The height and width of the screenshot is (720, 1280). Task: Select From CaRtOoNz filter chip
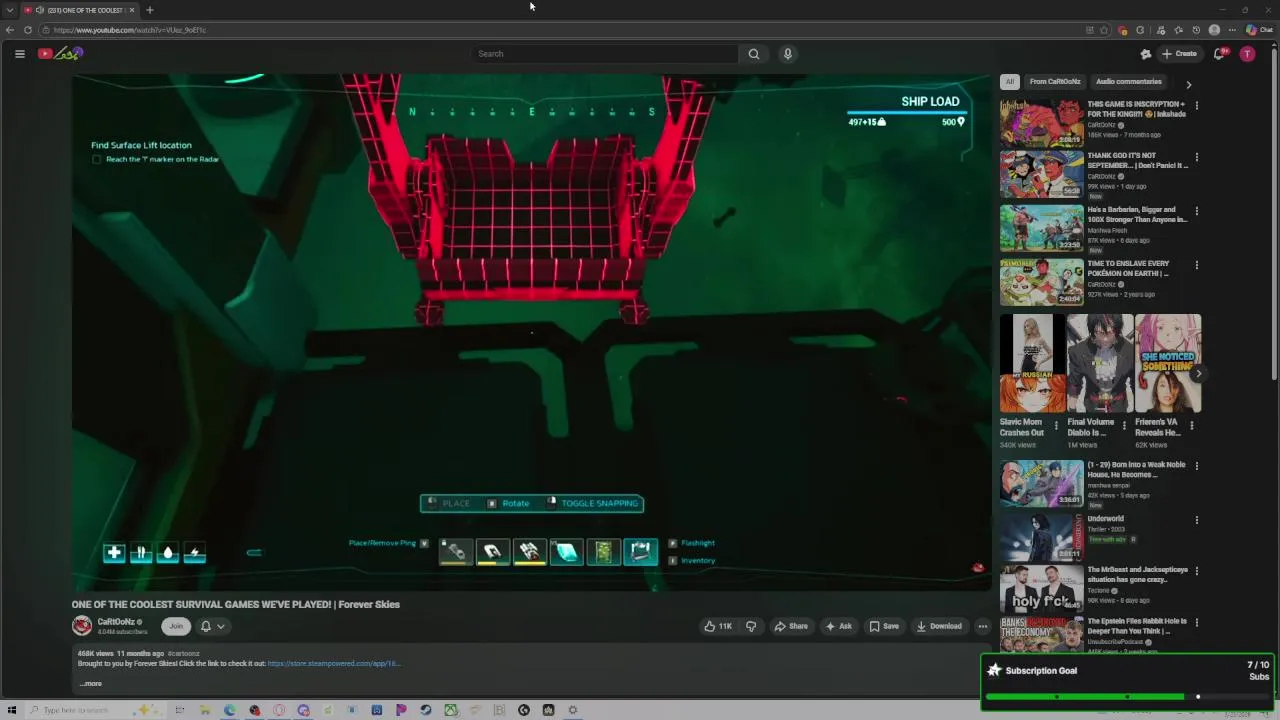tap(1055, 82)
